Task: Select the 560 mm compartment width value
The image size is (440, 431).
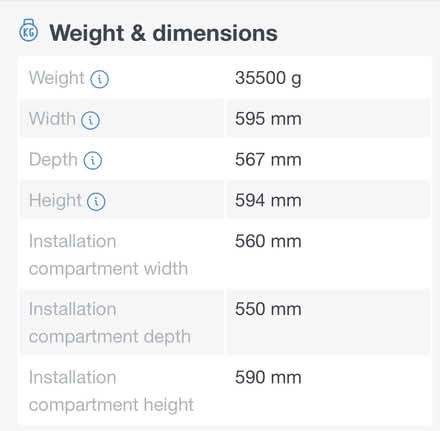Action: tap(268, 241)
